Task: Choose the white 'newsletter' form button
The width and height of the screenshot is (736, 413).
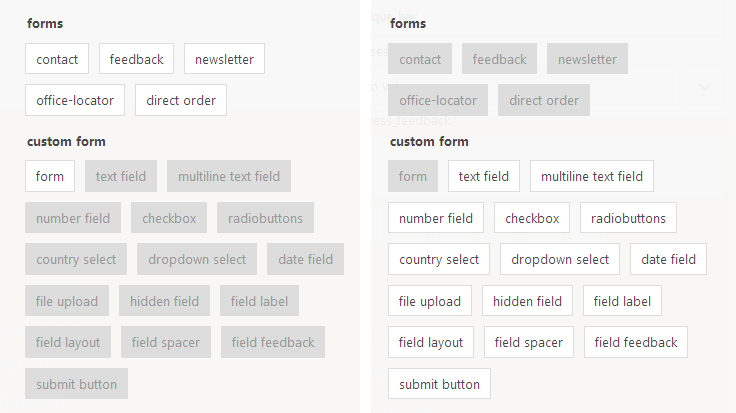Action: pyautogui.click(x=224, y=59)
